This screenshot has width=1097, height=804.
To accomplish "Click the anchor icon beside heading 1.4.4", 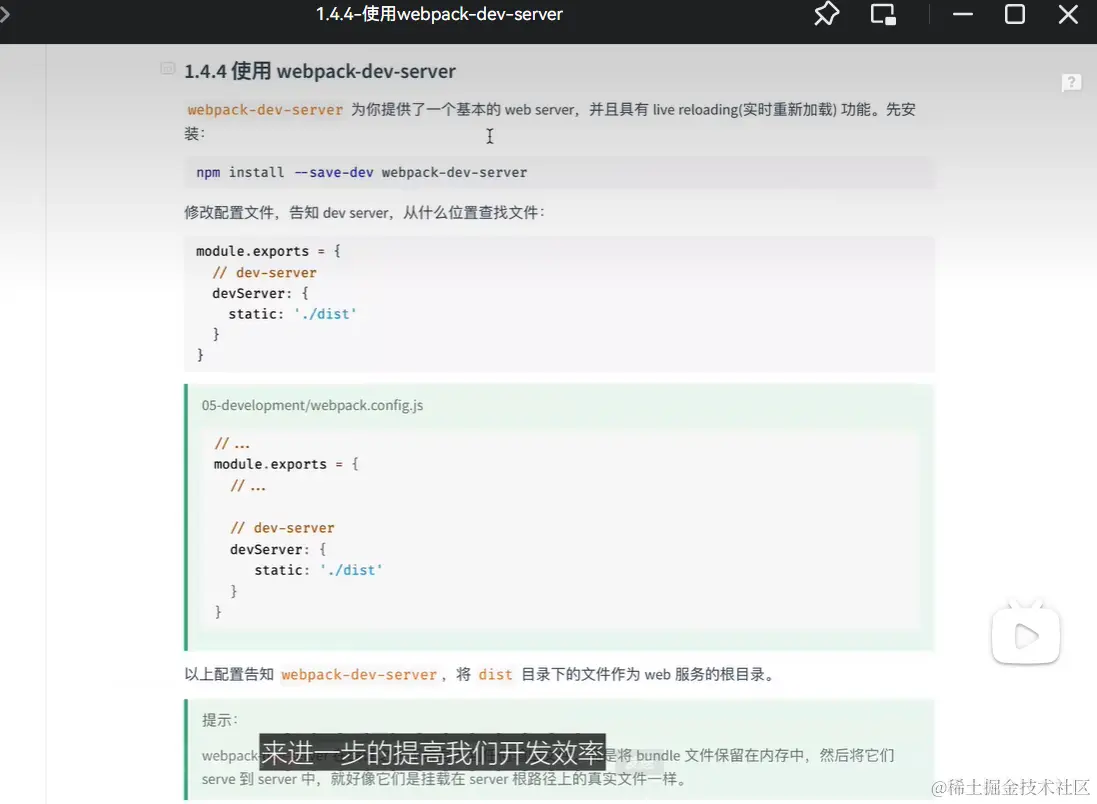I will pyautogui.click(x=167, y=68).
